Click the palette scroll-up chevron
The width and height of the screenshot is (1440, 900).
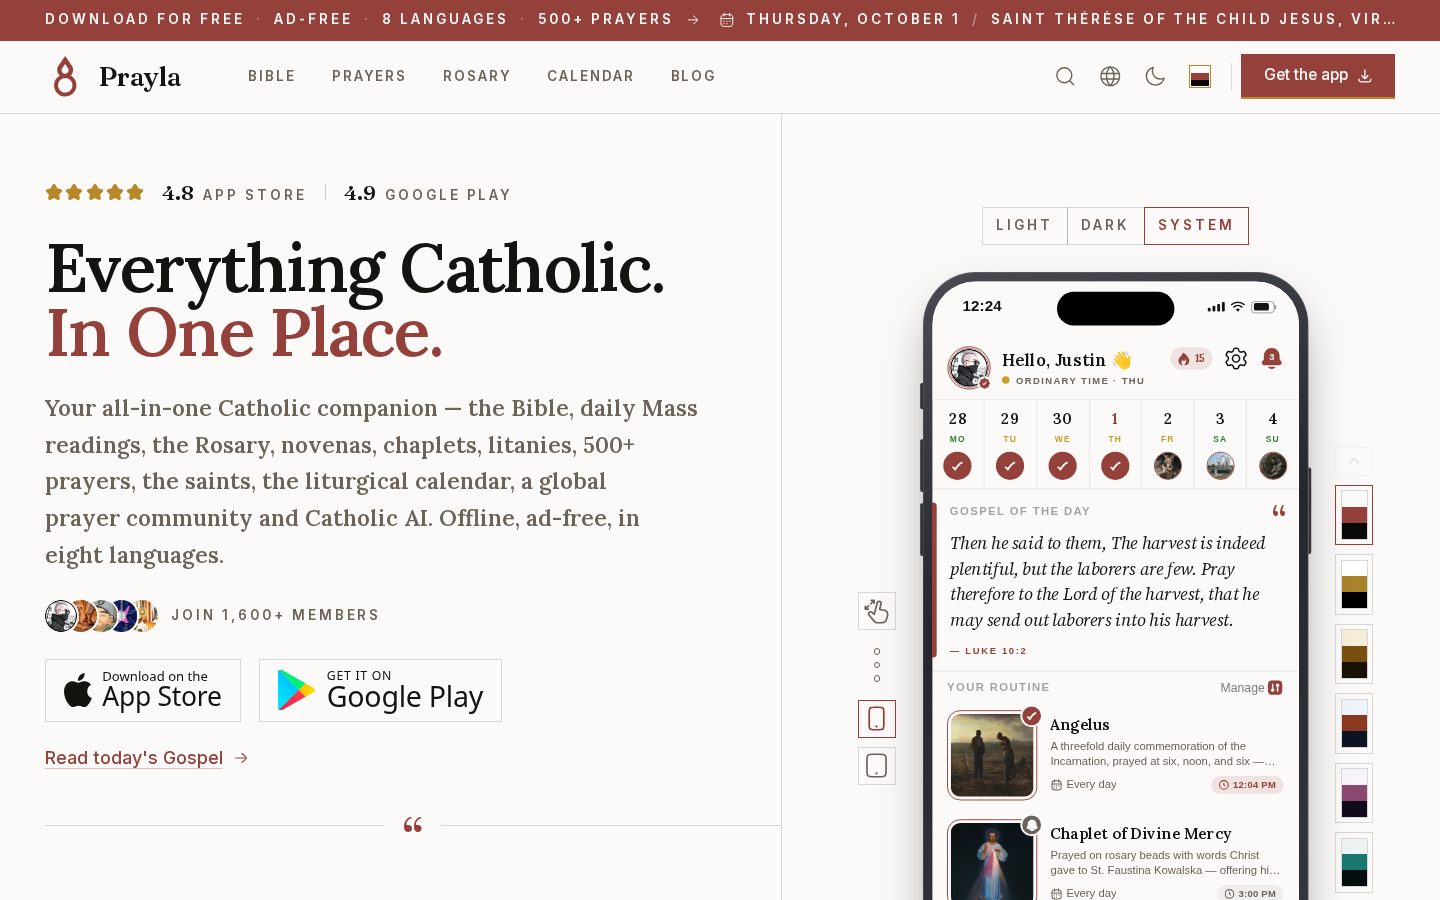pyautogui.click(x=1354, y=461)
